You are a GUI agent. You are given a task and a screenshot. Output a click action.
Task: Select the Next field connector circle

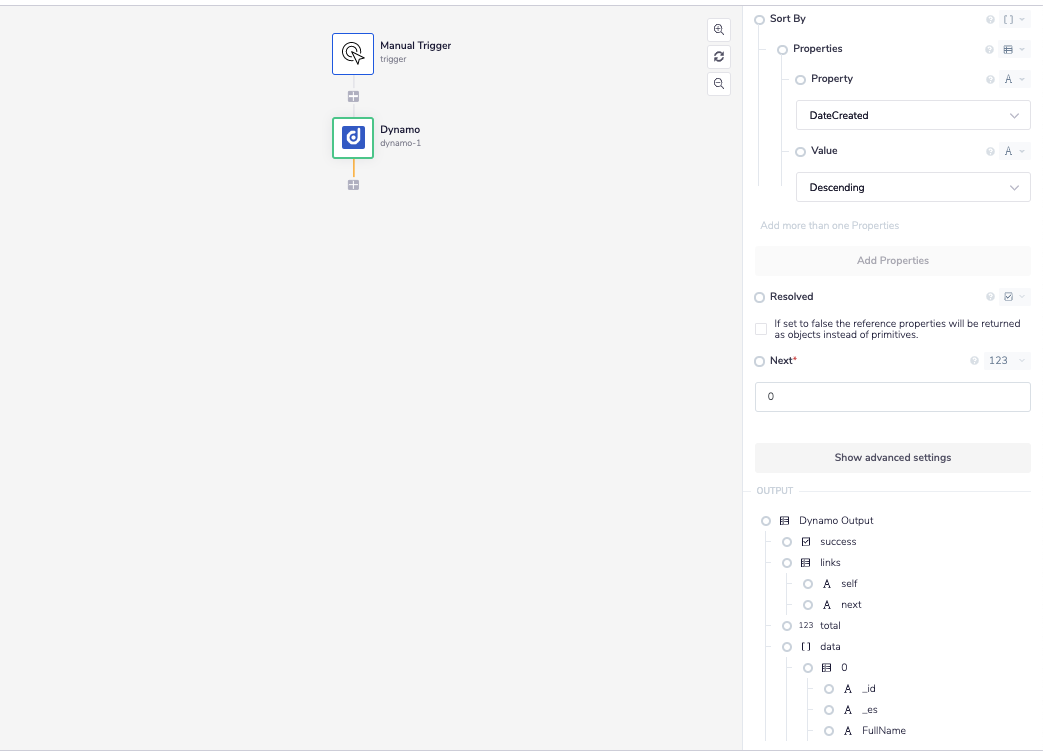(x=760, y=361)
